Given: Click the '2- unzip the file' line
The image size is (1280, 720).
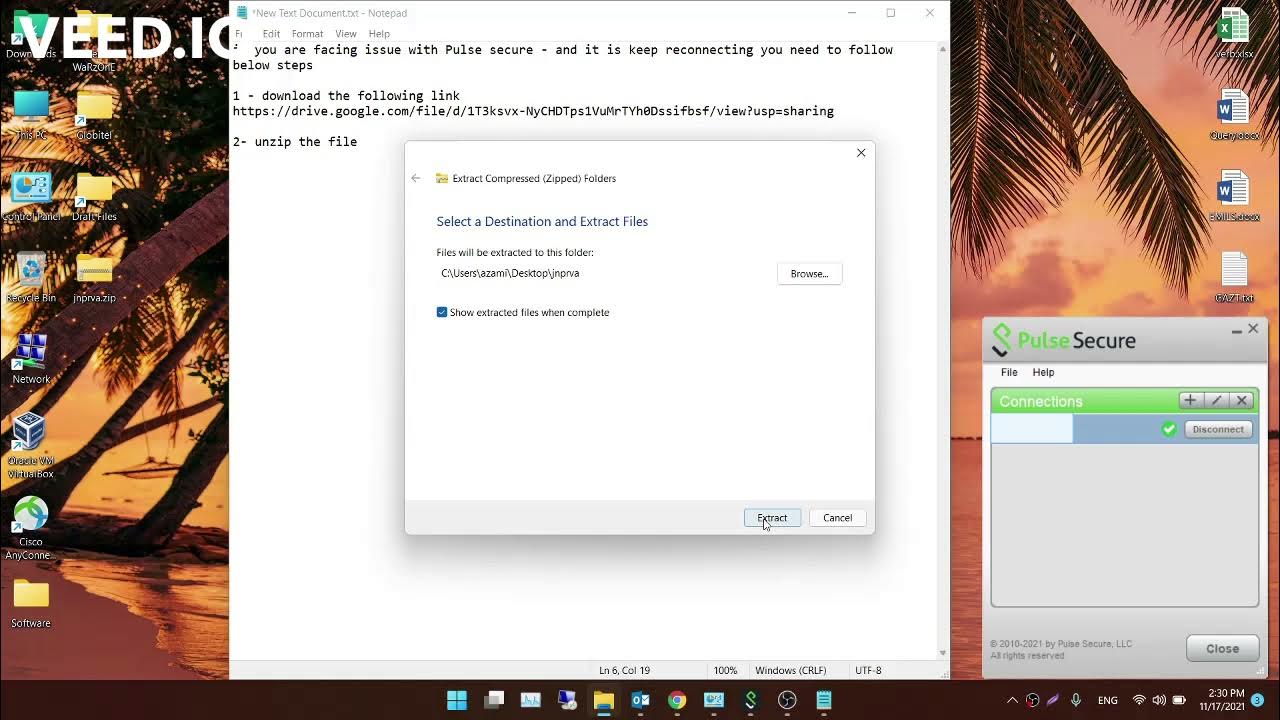Looking at the screenshot, I should [295, 142].
